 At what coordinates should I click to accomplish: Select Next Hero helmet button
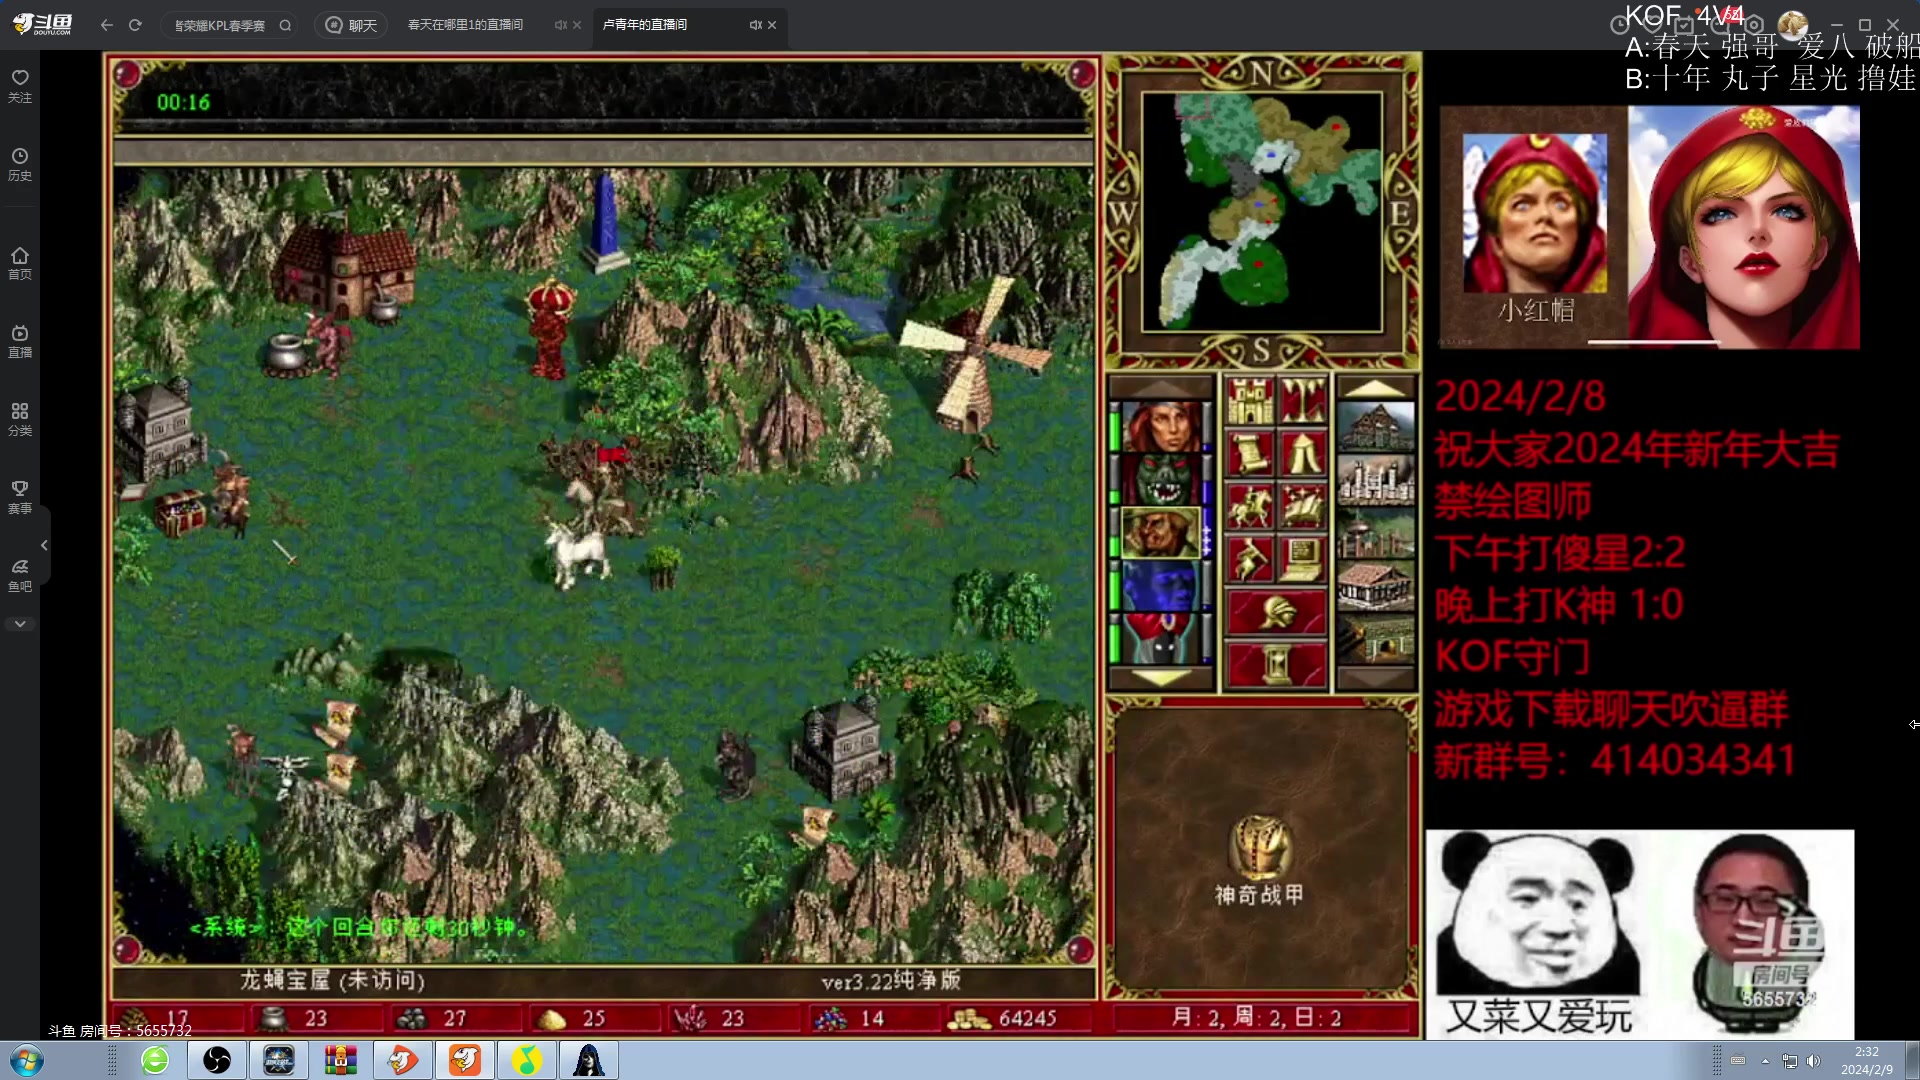1277,612
